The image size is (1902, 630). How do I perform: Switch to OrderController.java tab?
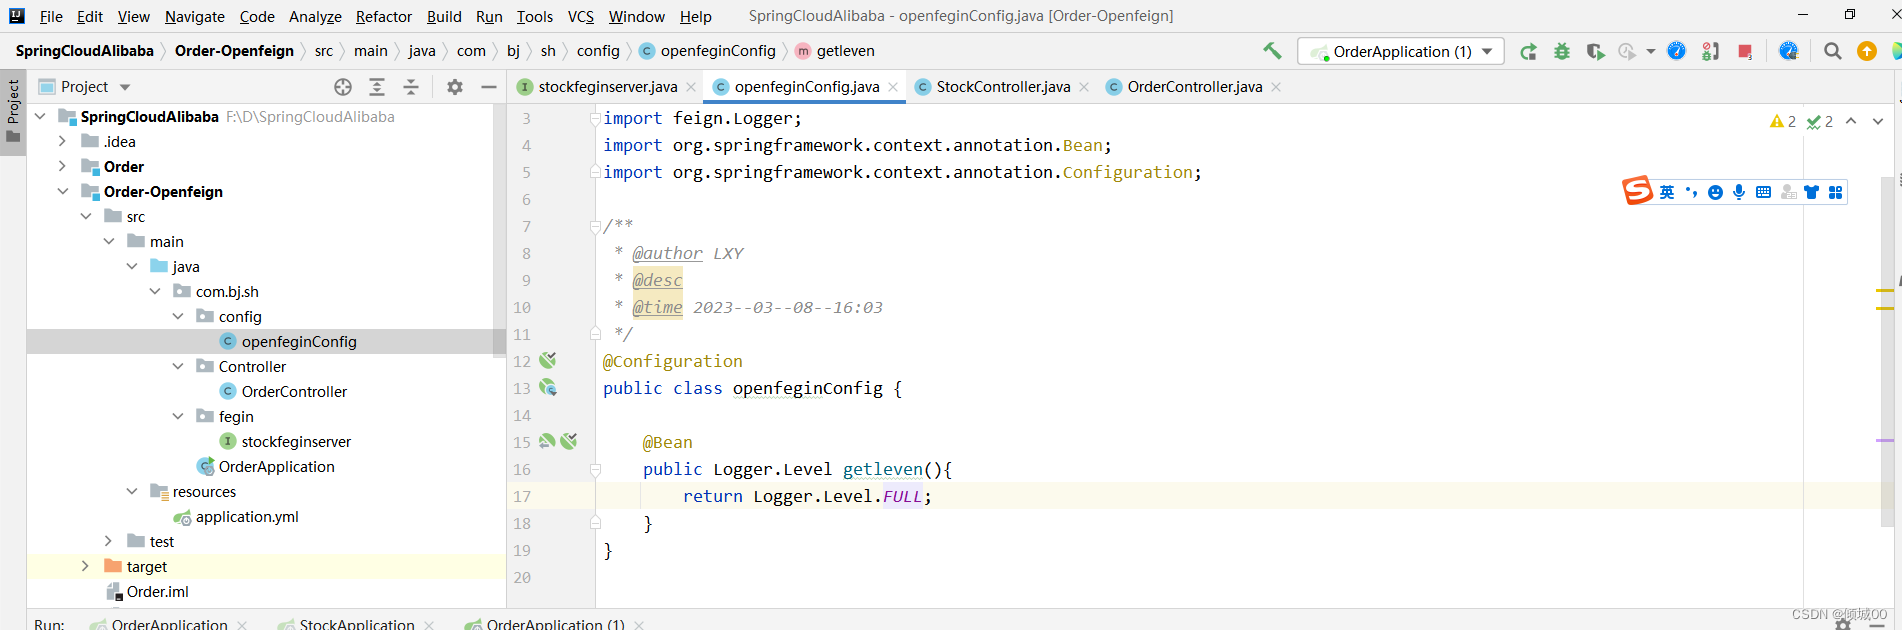point(1194,87)
